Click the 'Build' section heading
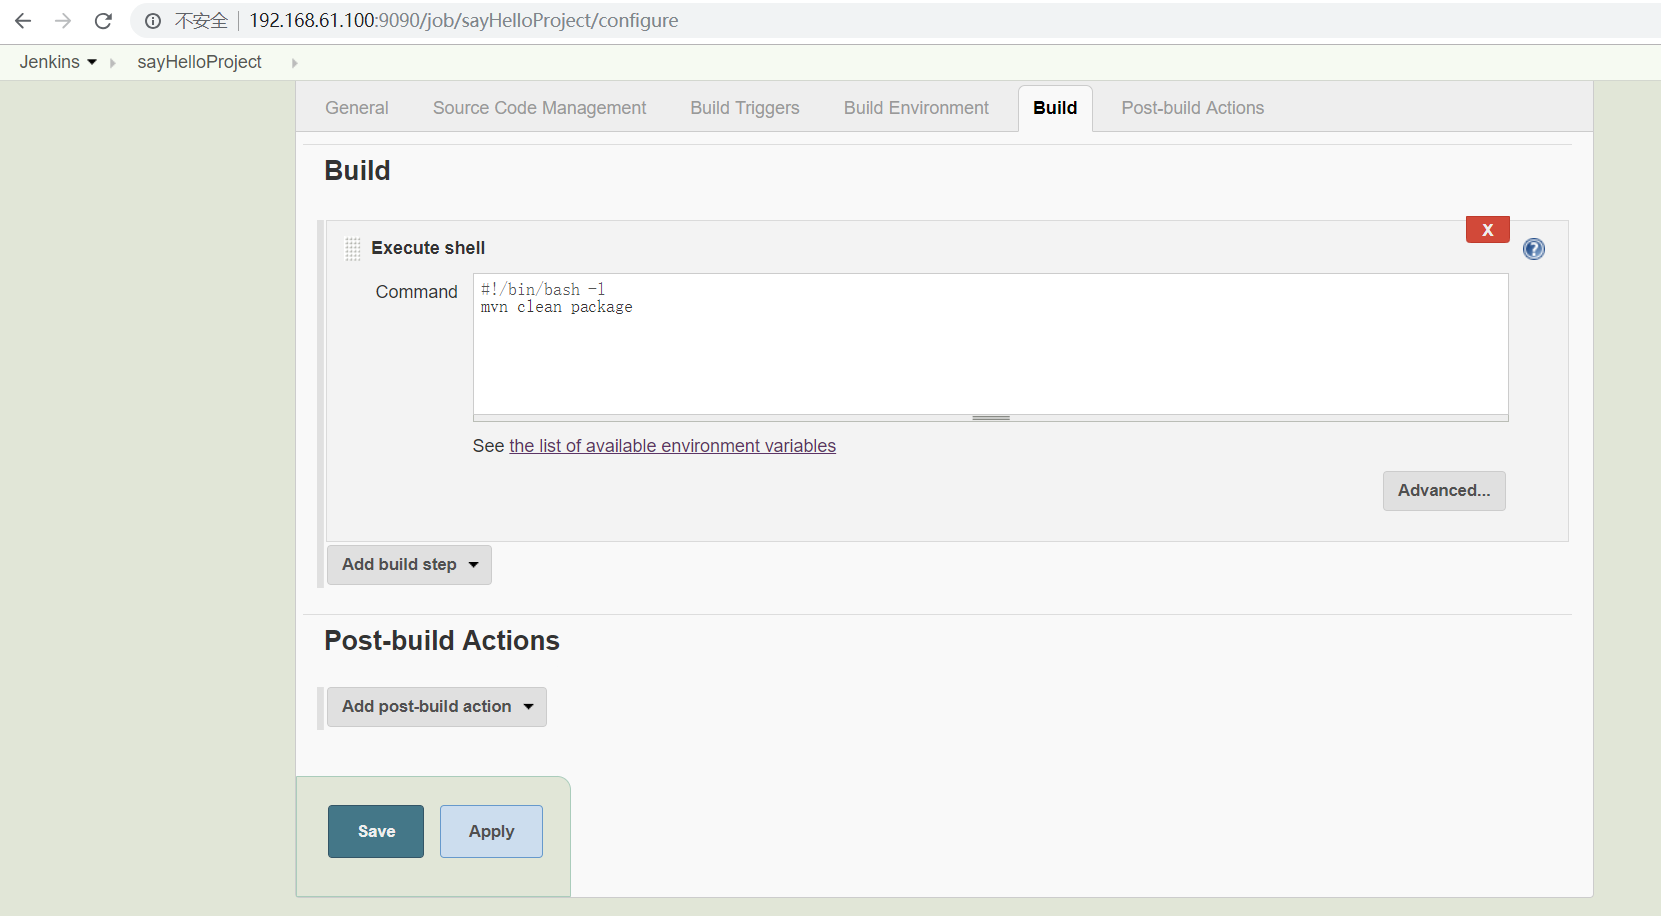The image size is (1661, 916). (x=357, y=170)
